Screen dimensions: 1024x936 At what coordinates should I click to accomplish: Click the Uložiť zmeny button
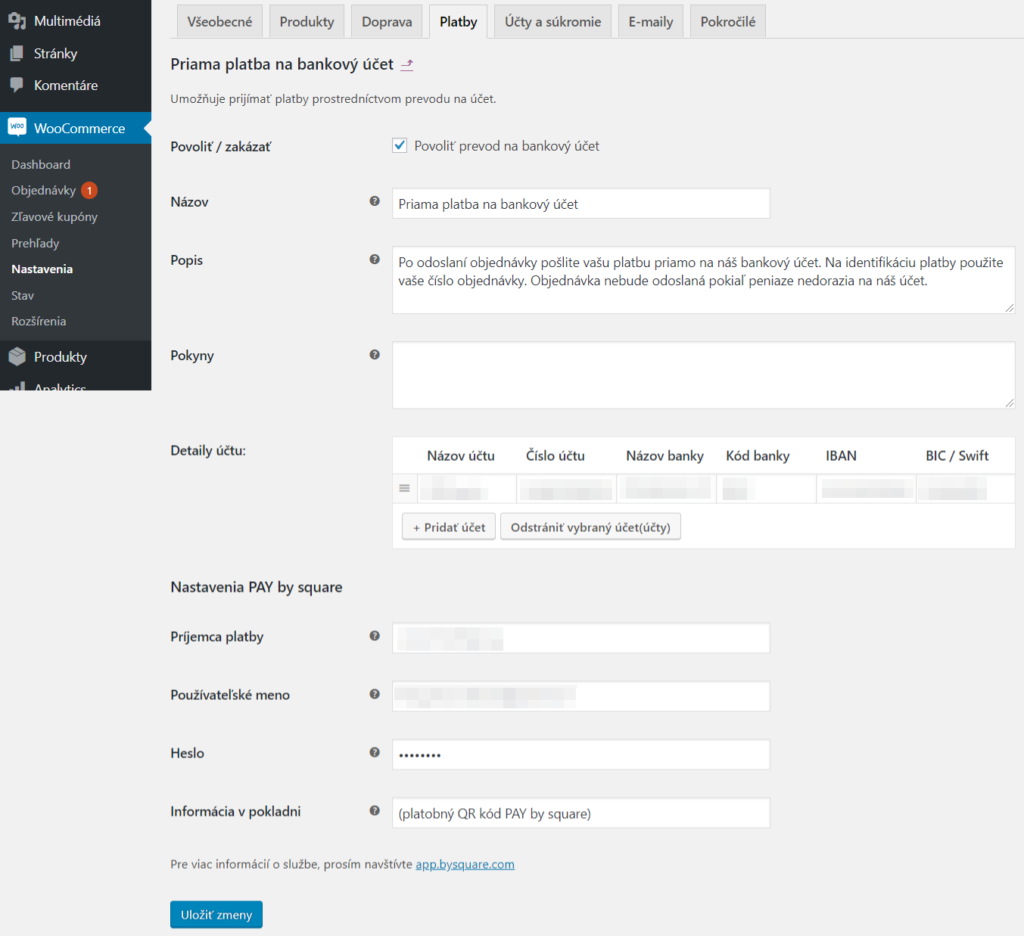pos(216,914)
